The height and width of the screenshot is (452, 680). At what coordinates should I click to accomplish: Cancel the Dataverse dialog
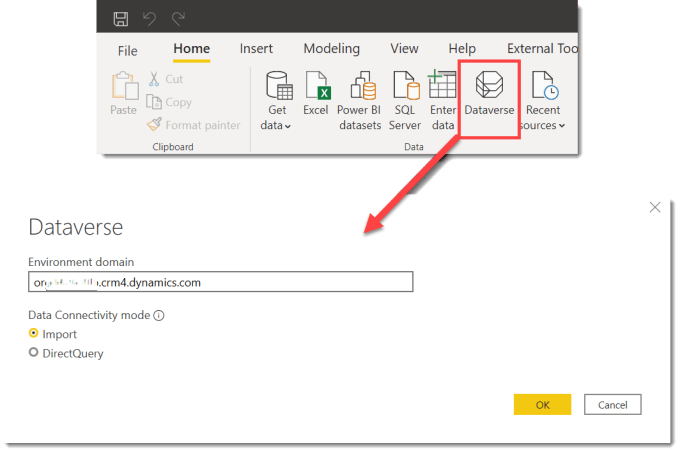pos(612,405)
